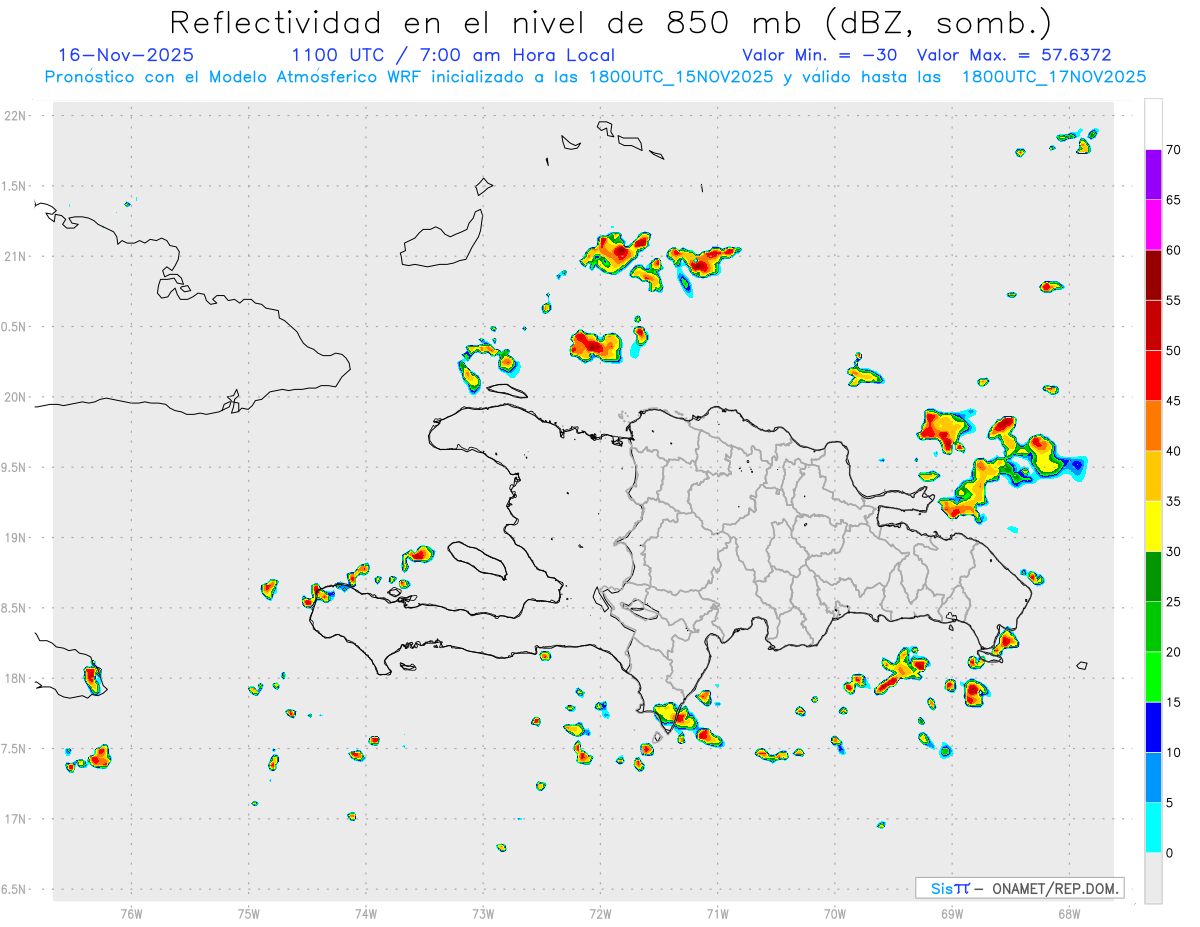Click the '70' tick label on colorbar
The width and height of the screenshot is (1200, 927).
tap(1174, 150)
